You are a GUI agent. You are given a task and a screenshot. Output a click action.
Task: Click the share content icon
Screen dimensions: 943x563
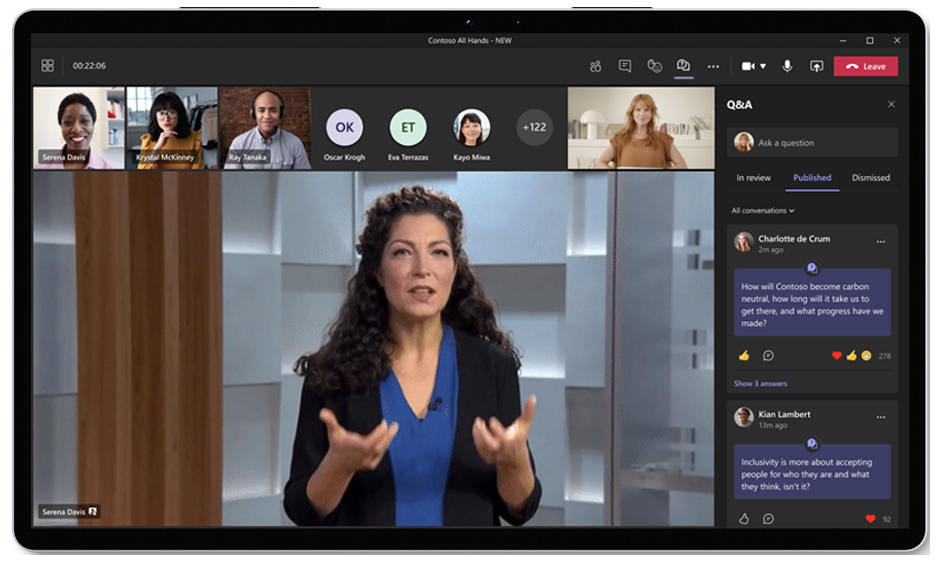pos(816,66)
